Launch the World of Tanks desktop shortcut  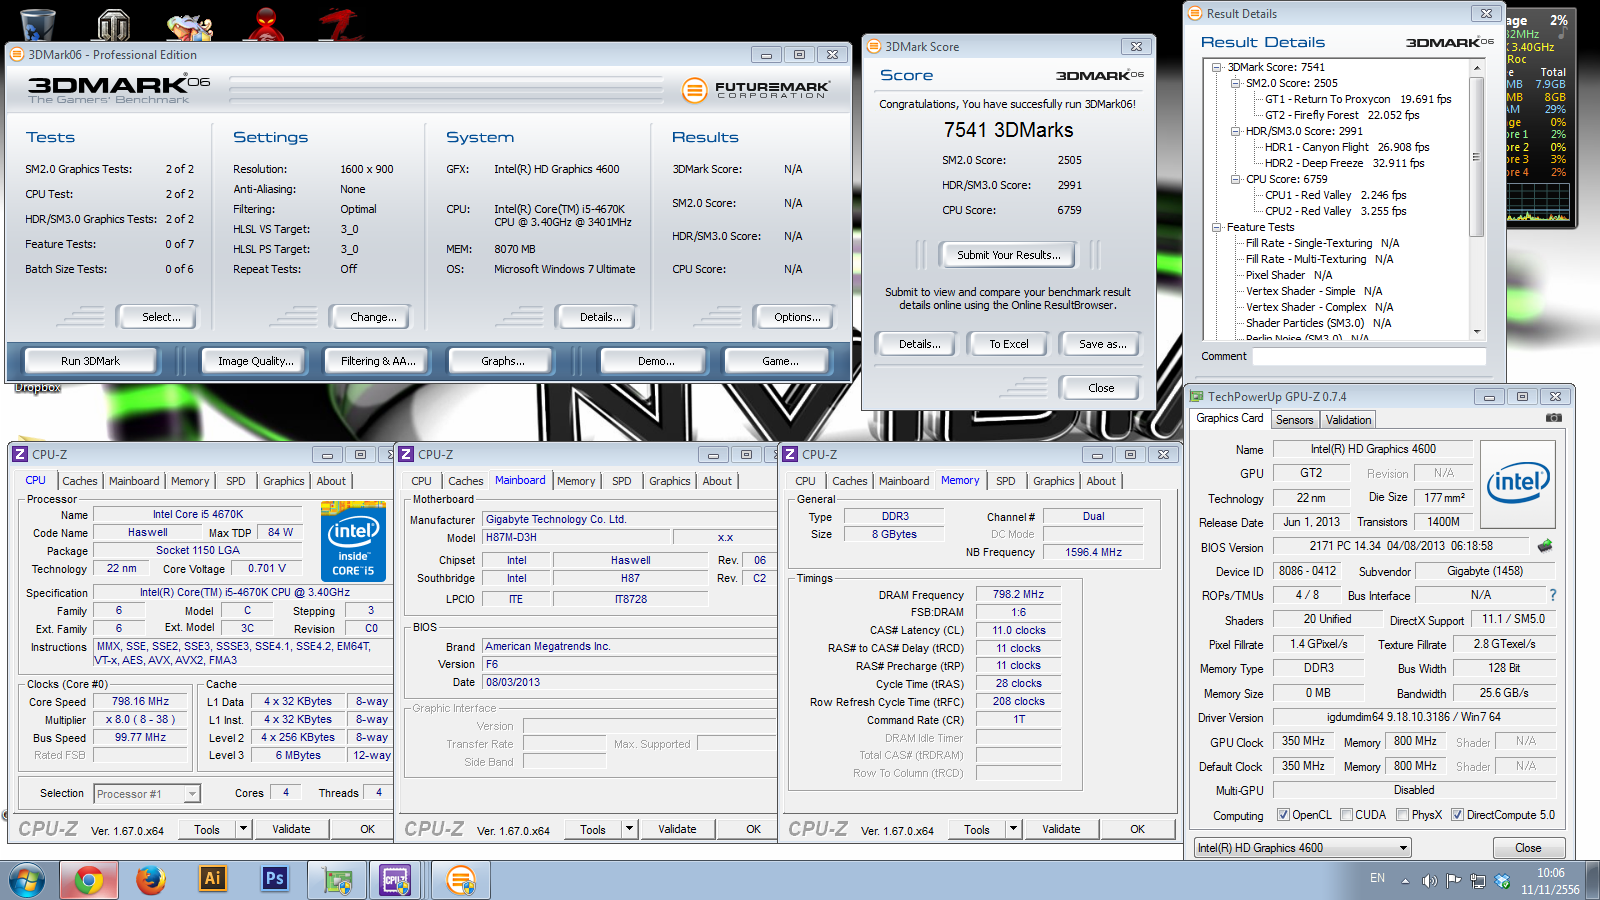[x=113, y=24]
